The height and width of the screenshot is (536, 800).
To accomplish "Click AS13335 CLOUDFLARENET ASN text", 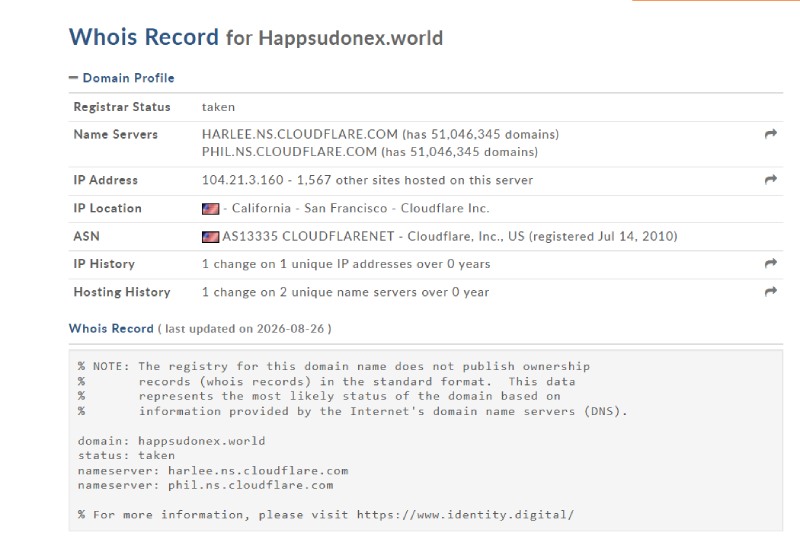I will (308, 237).
